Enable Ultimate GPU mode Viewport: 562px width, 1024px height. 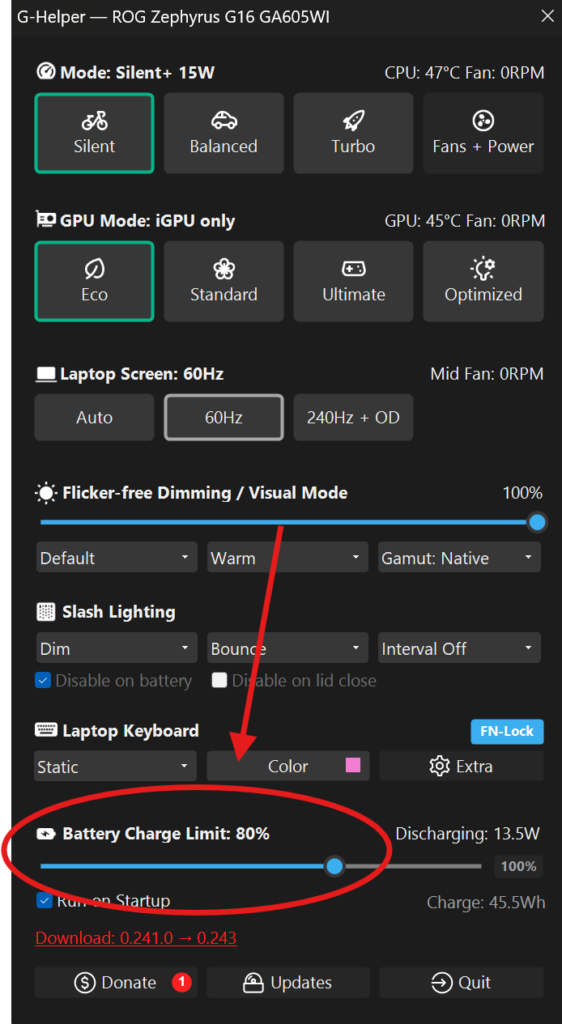click(353, 281)
